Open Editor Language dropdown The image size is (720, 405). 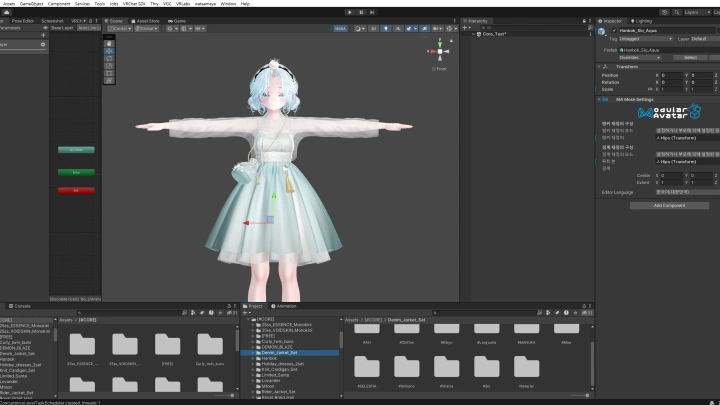[687, 192]
